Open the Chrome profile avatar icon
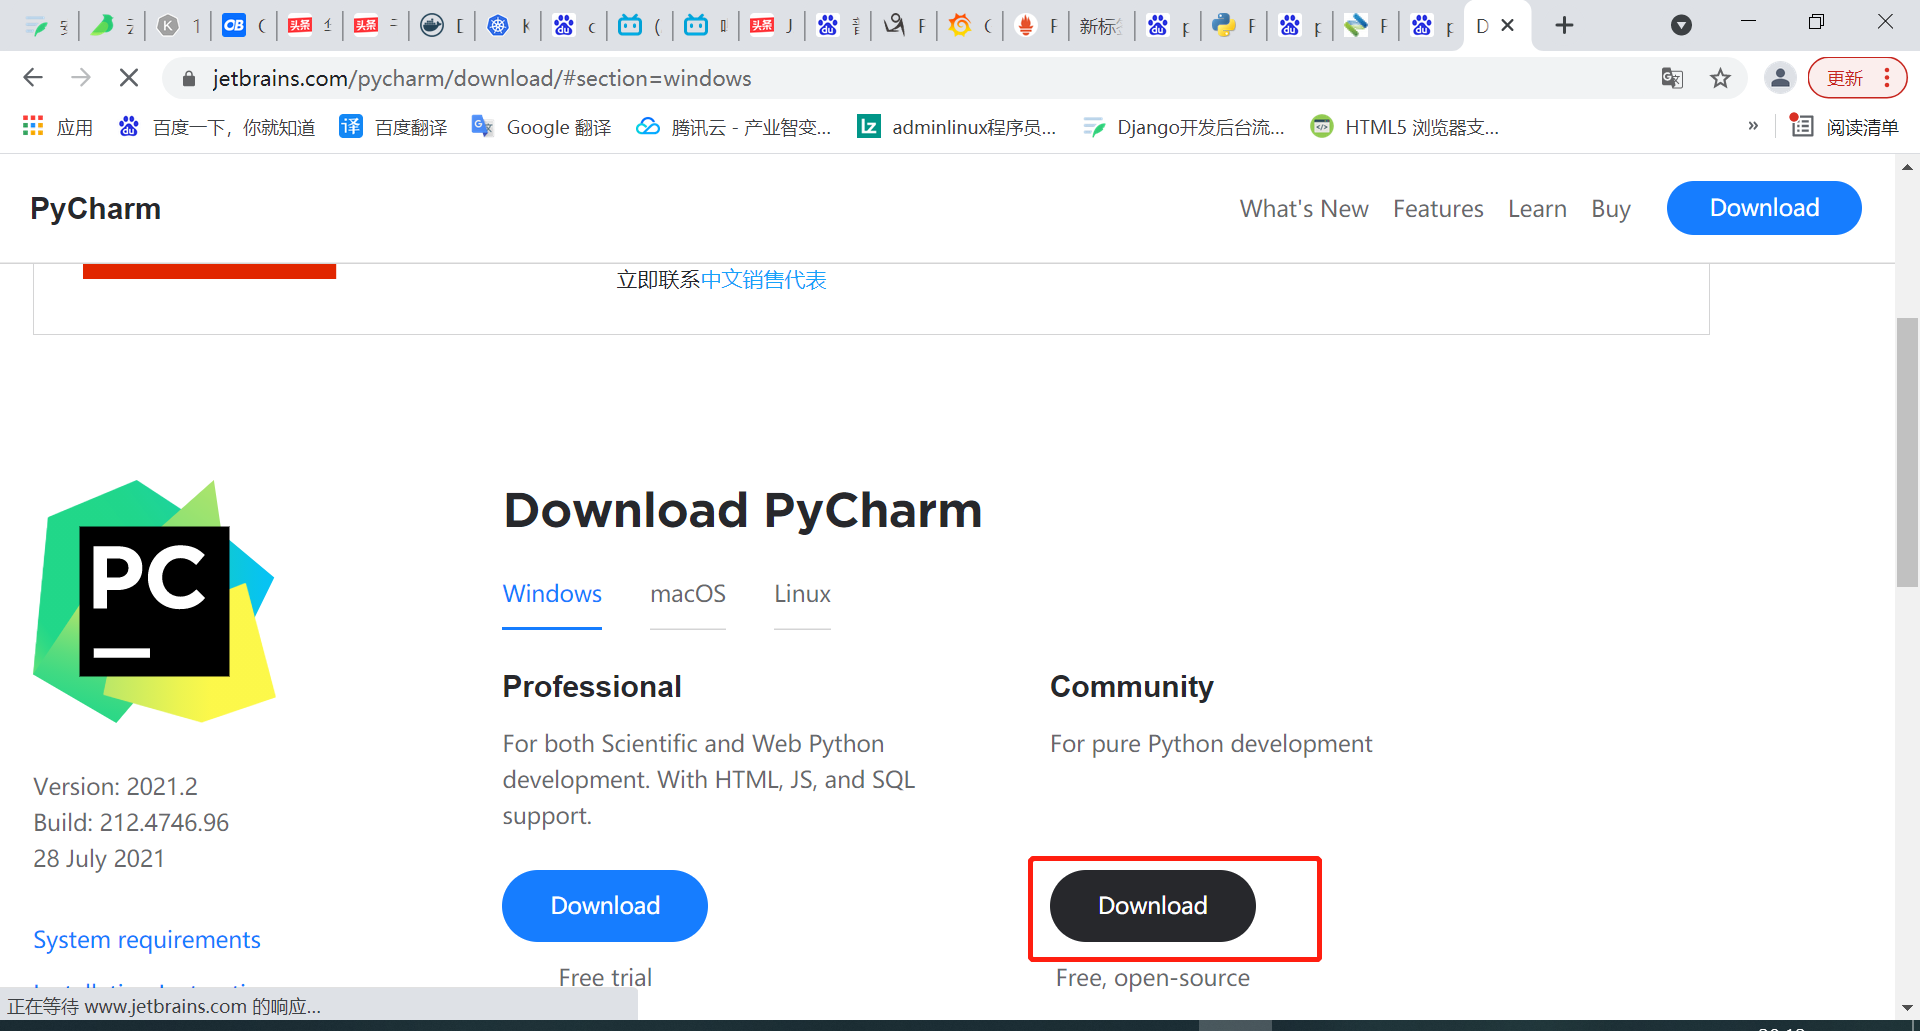 click(x=1780, y=78)
